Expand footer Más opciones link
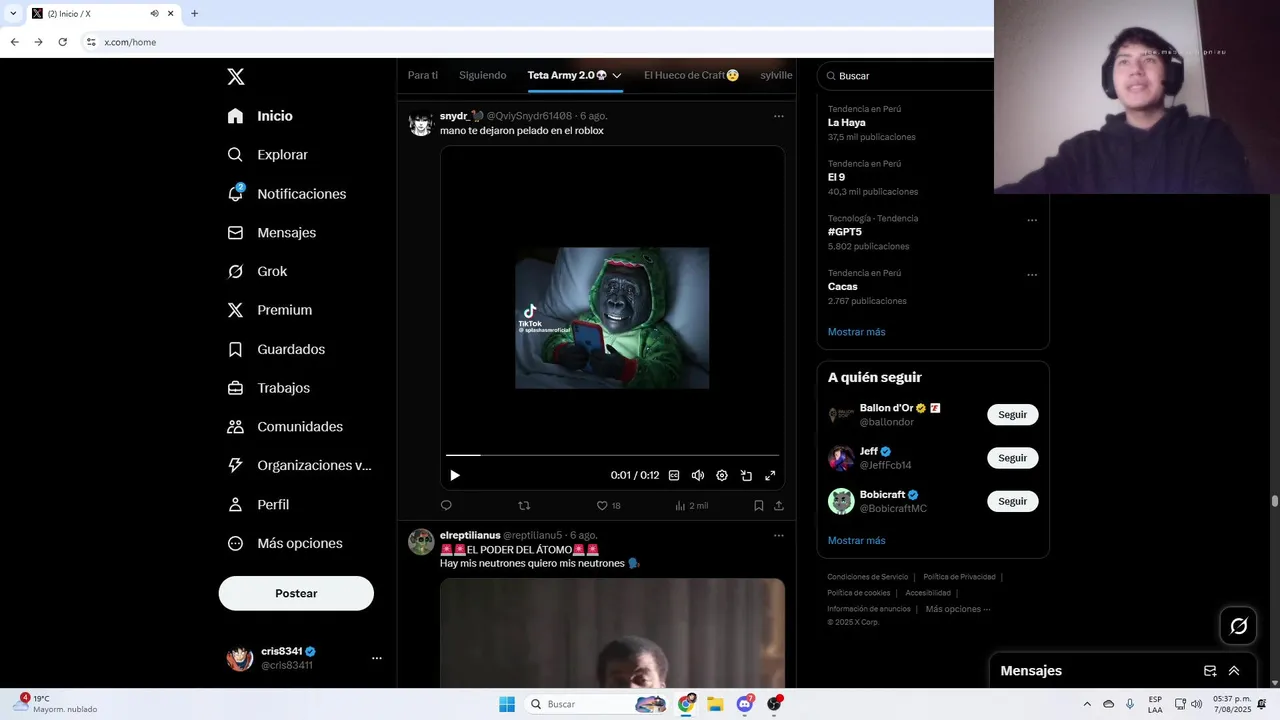 [x=958, y=609]
